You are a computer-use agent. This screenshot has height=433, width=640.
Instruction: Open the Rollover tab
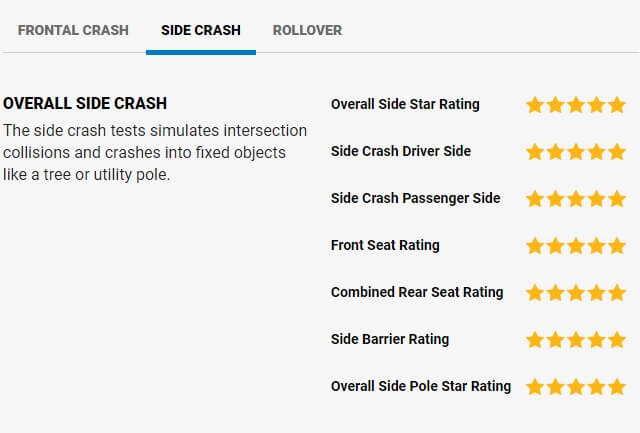pyautogui.click(x=307, y=30)
